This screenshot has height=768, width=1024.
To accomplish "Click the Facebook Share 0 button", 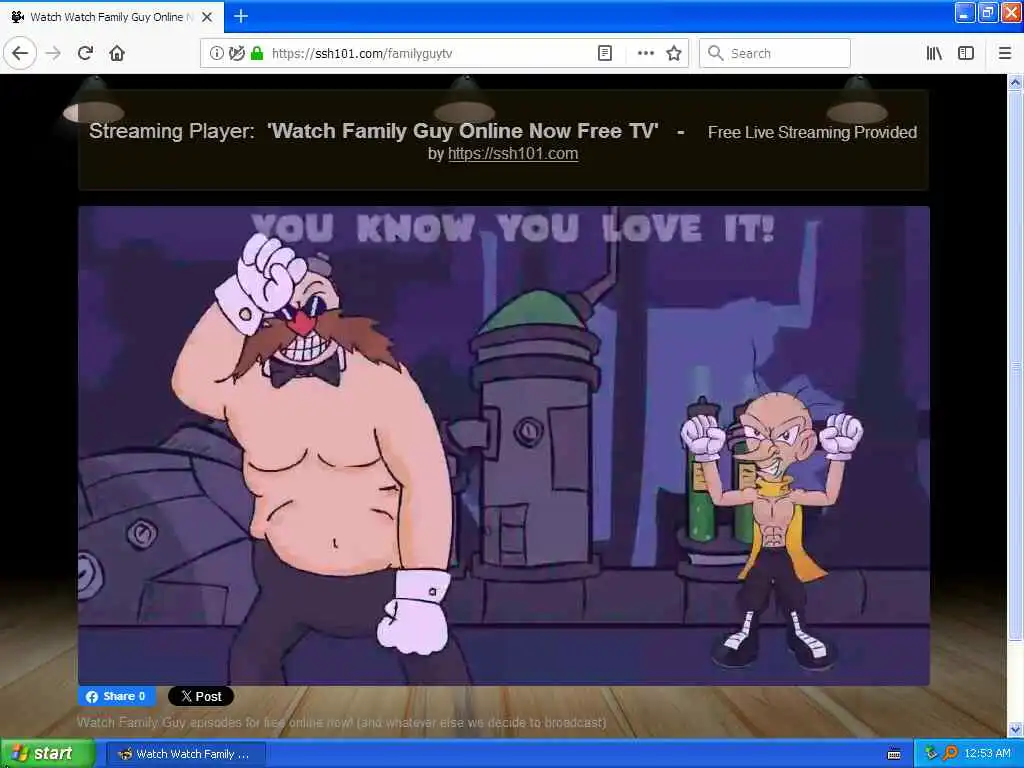I will pos(117,696).
